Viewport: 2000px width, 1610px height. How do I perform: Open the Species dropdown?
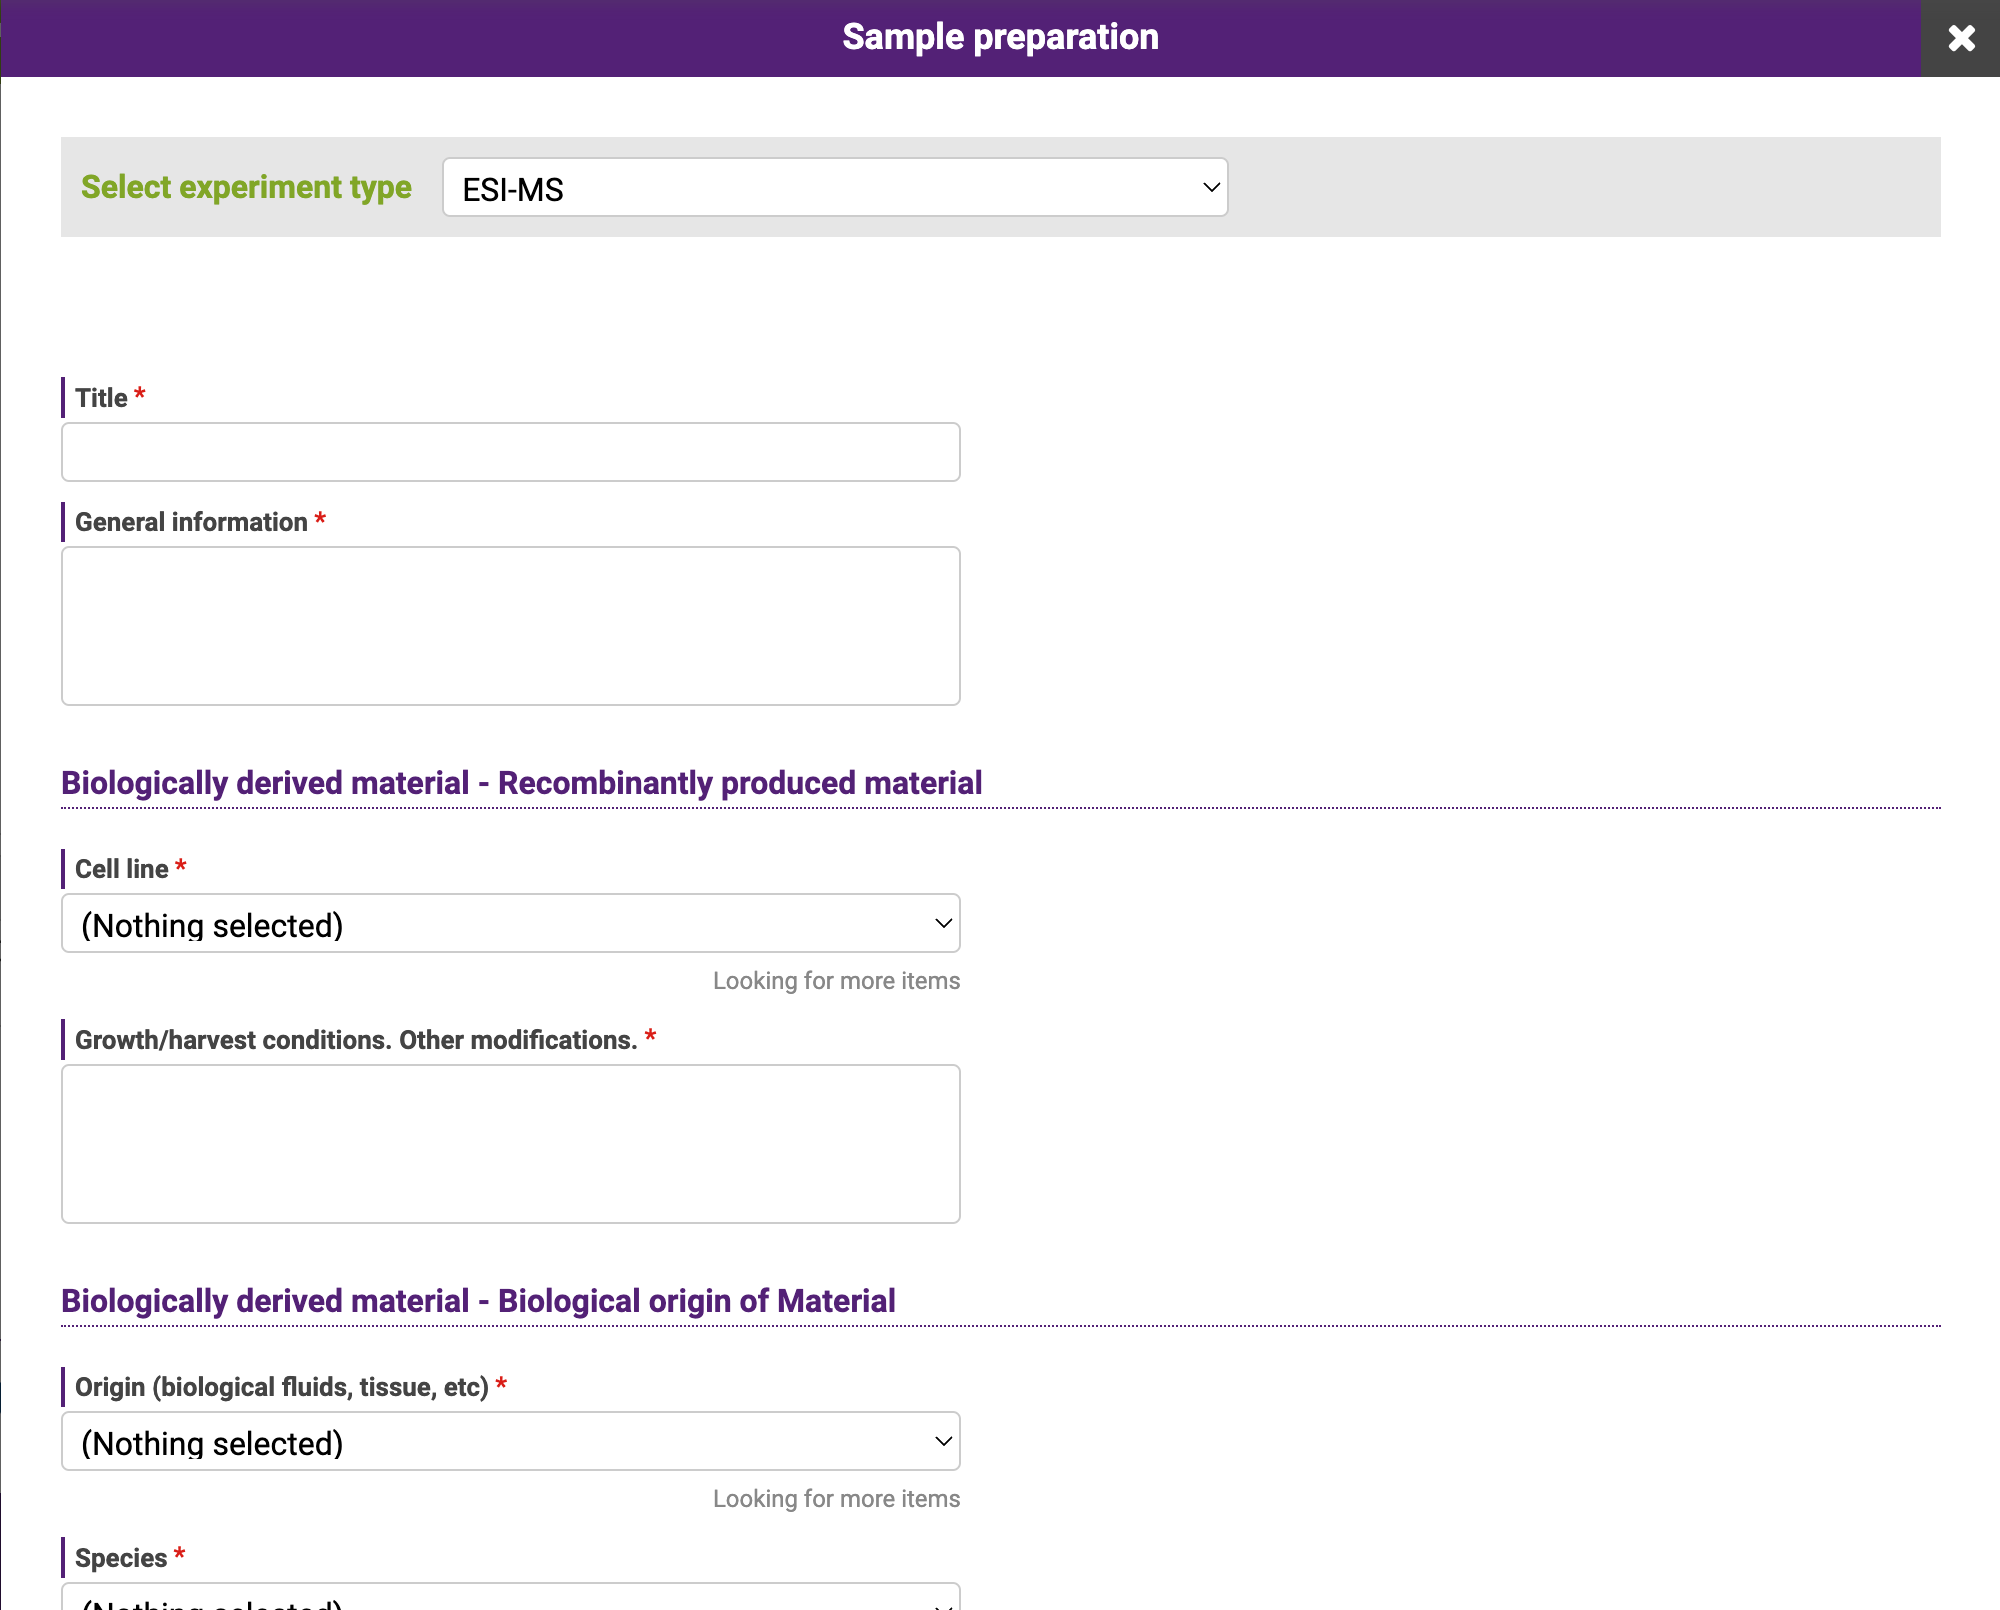tap(510, 1598)
